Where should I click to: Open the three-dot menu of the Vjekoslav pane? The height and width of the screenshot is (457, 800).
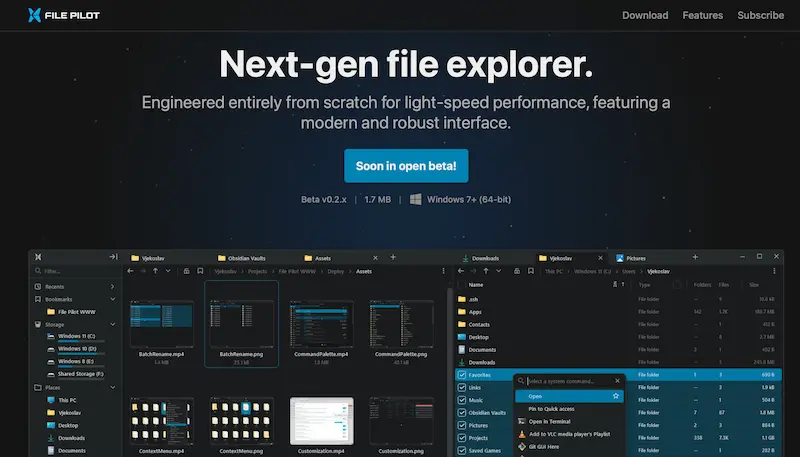[x=774, y=271]
